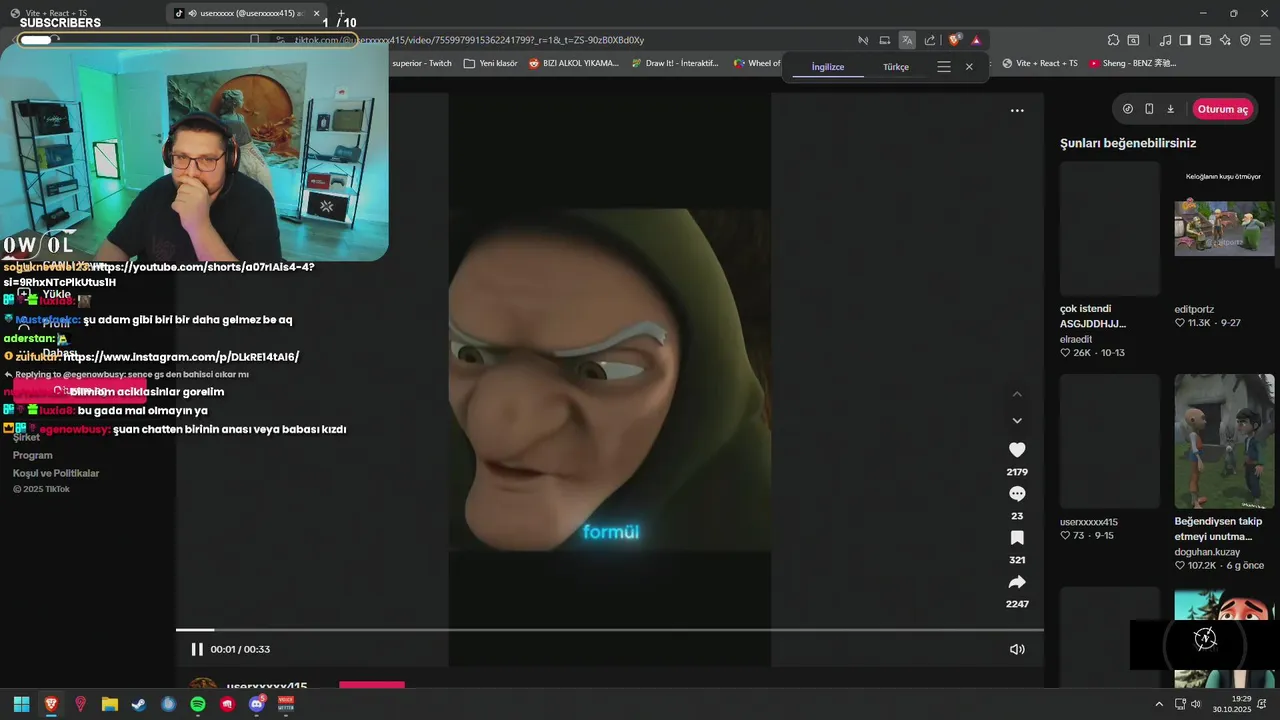Open the çok istendi recommended video title
1280x720 pixels.
pos(1093,316)
